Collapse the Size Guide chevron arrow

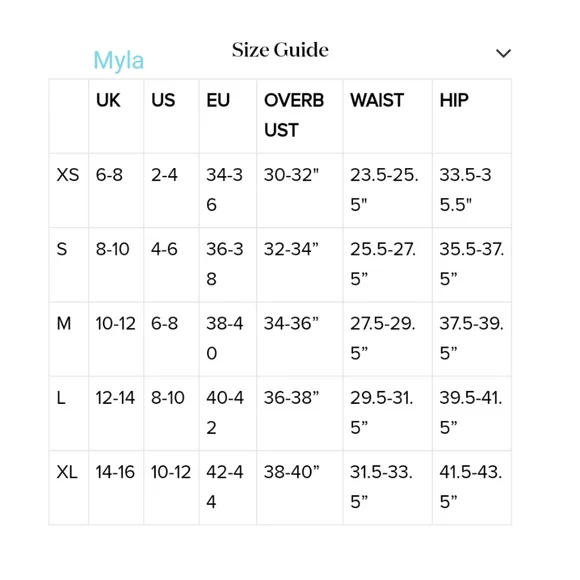tap(503, 53)
